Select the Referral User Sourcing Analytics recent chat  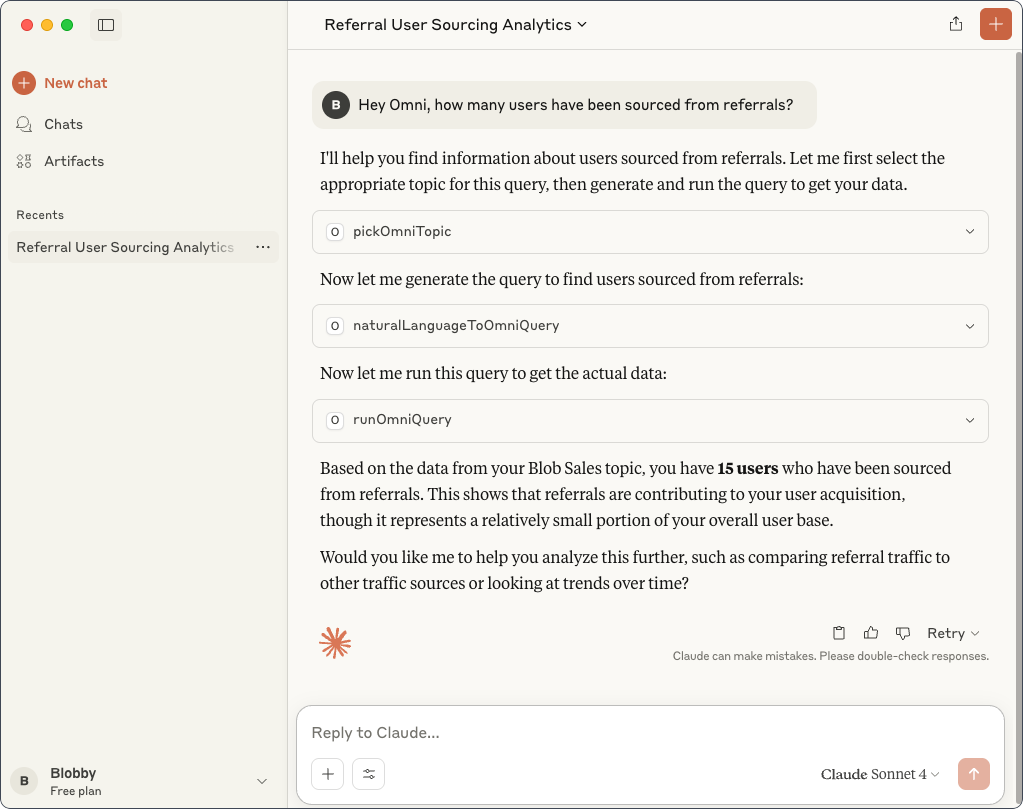pos(125,247)
